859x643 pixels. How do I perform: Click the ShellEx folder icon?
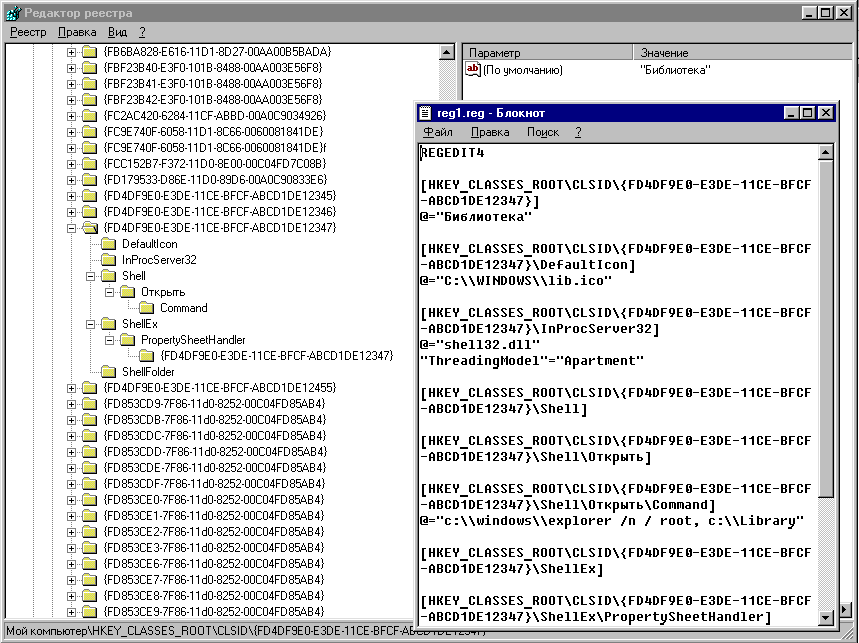point(108,324)
